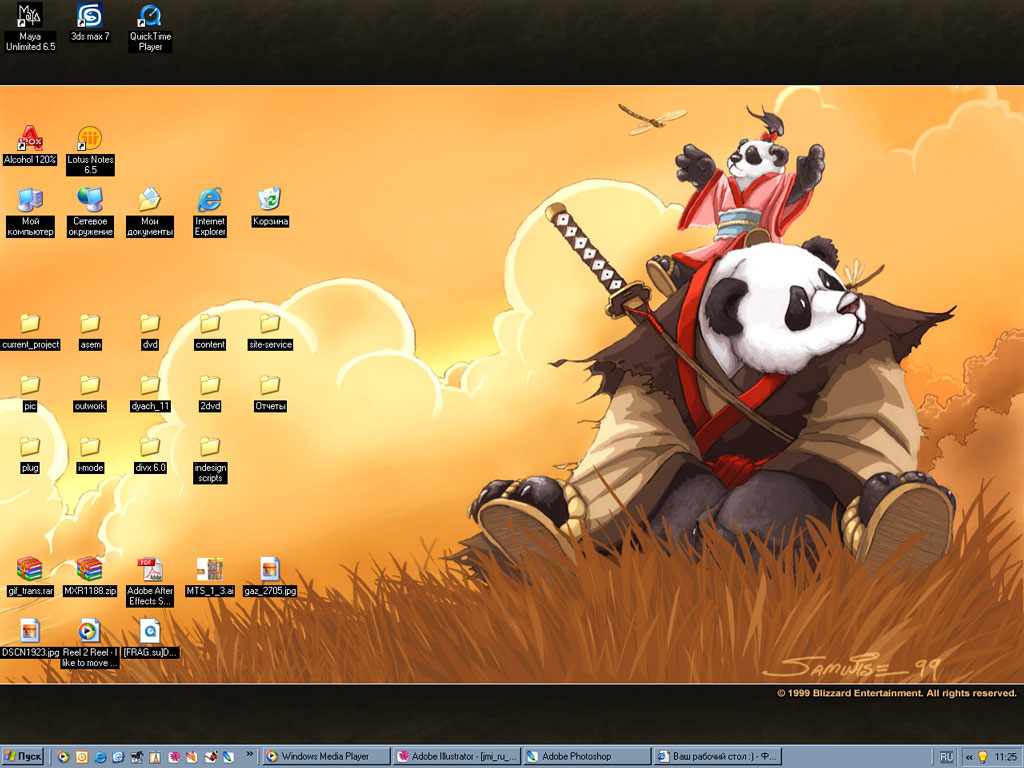Select the Сетевое окружение desktop icon
This screenshot has width=1024, height=768.
pos(90,212)
